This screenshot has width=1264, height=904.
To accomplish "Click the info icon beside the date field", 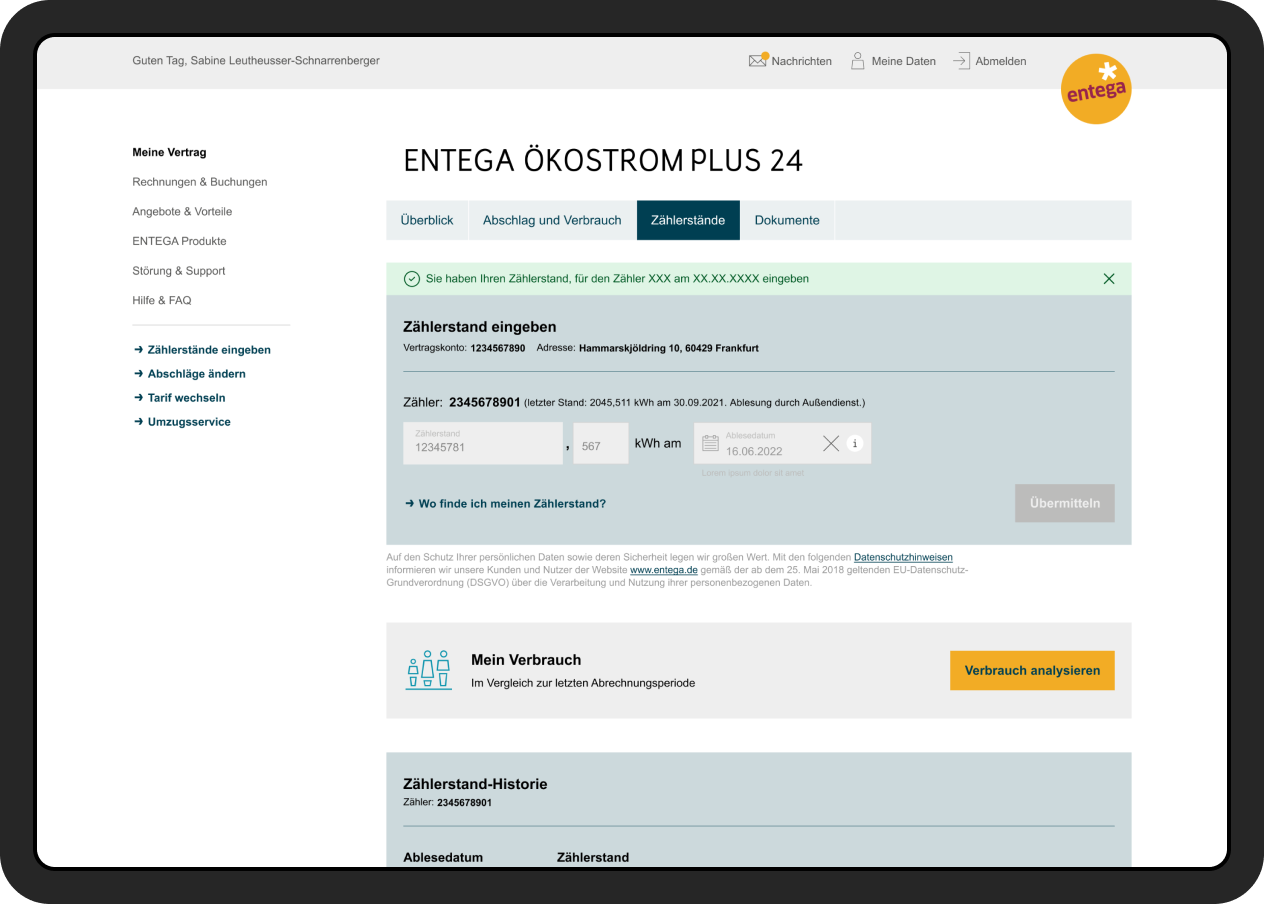I will point(856,443).
